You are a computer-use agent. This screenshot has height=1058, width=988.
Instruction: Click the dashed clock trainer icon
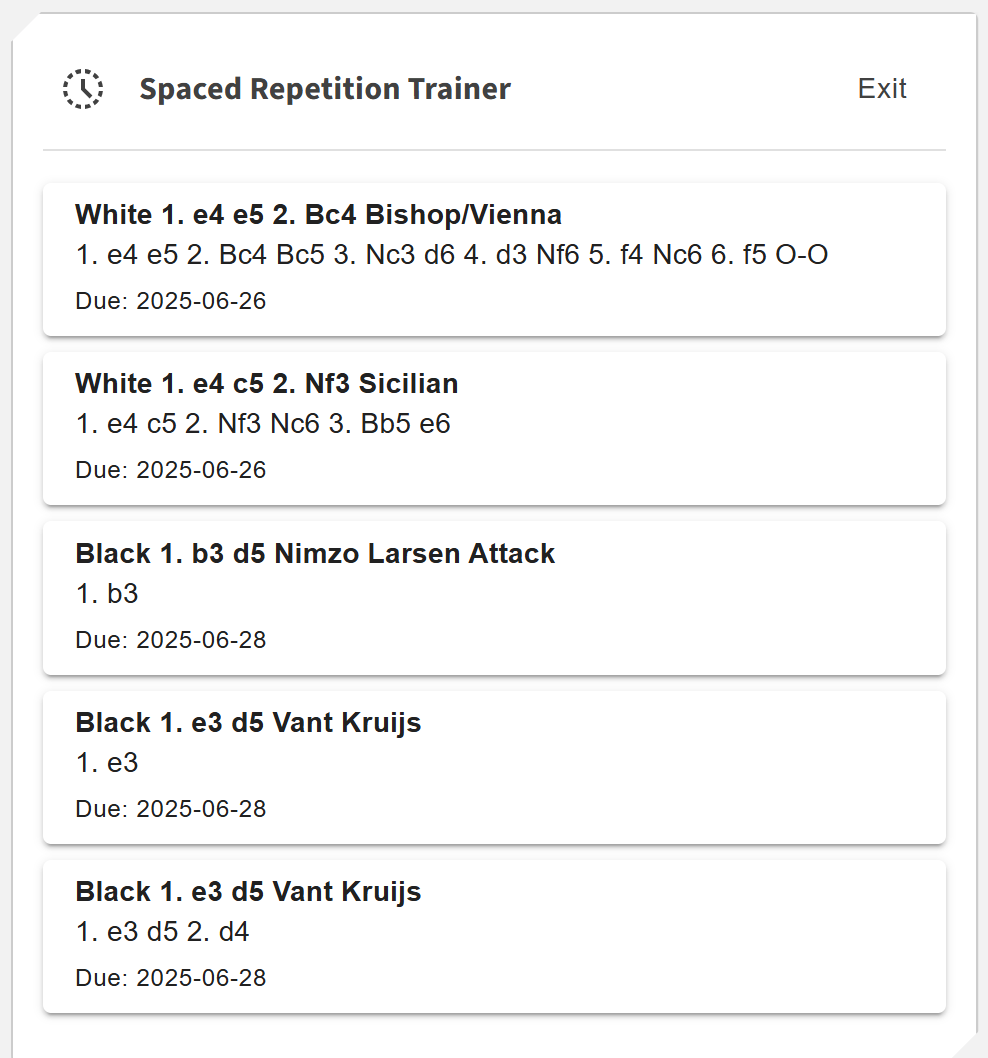[83, 89]
